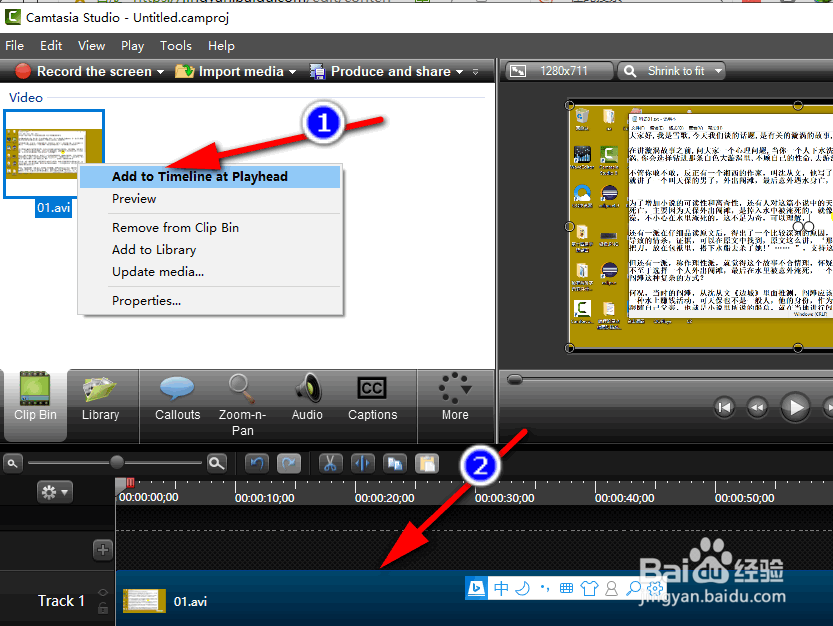Open the Edit menu
833x626 pixels.
(x=51, y=46)
